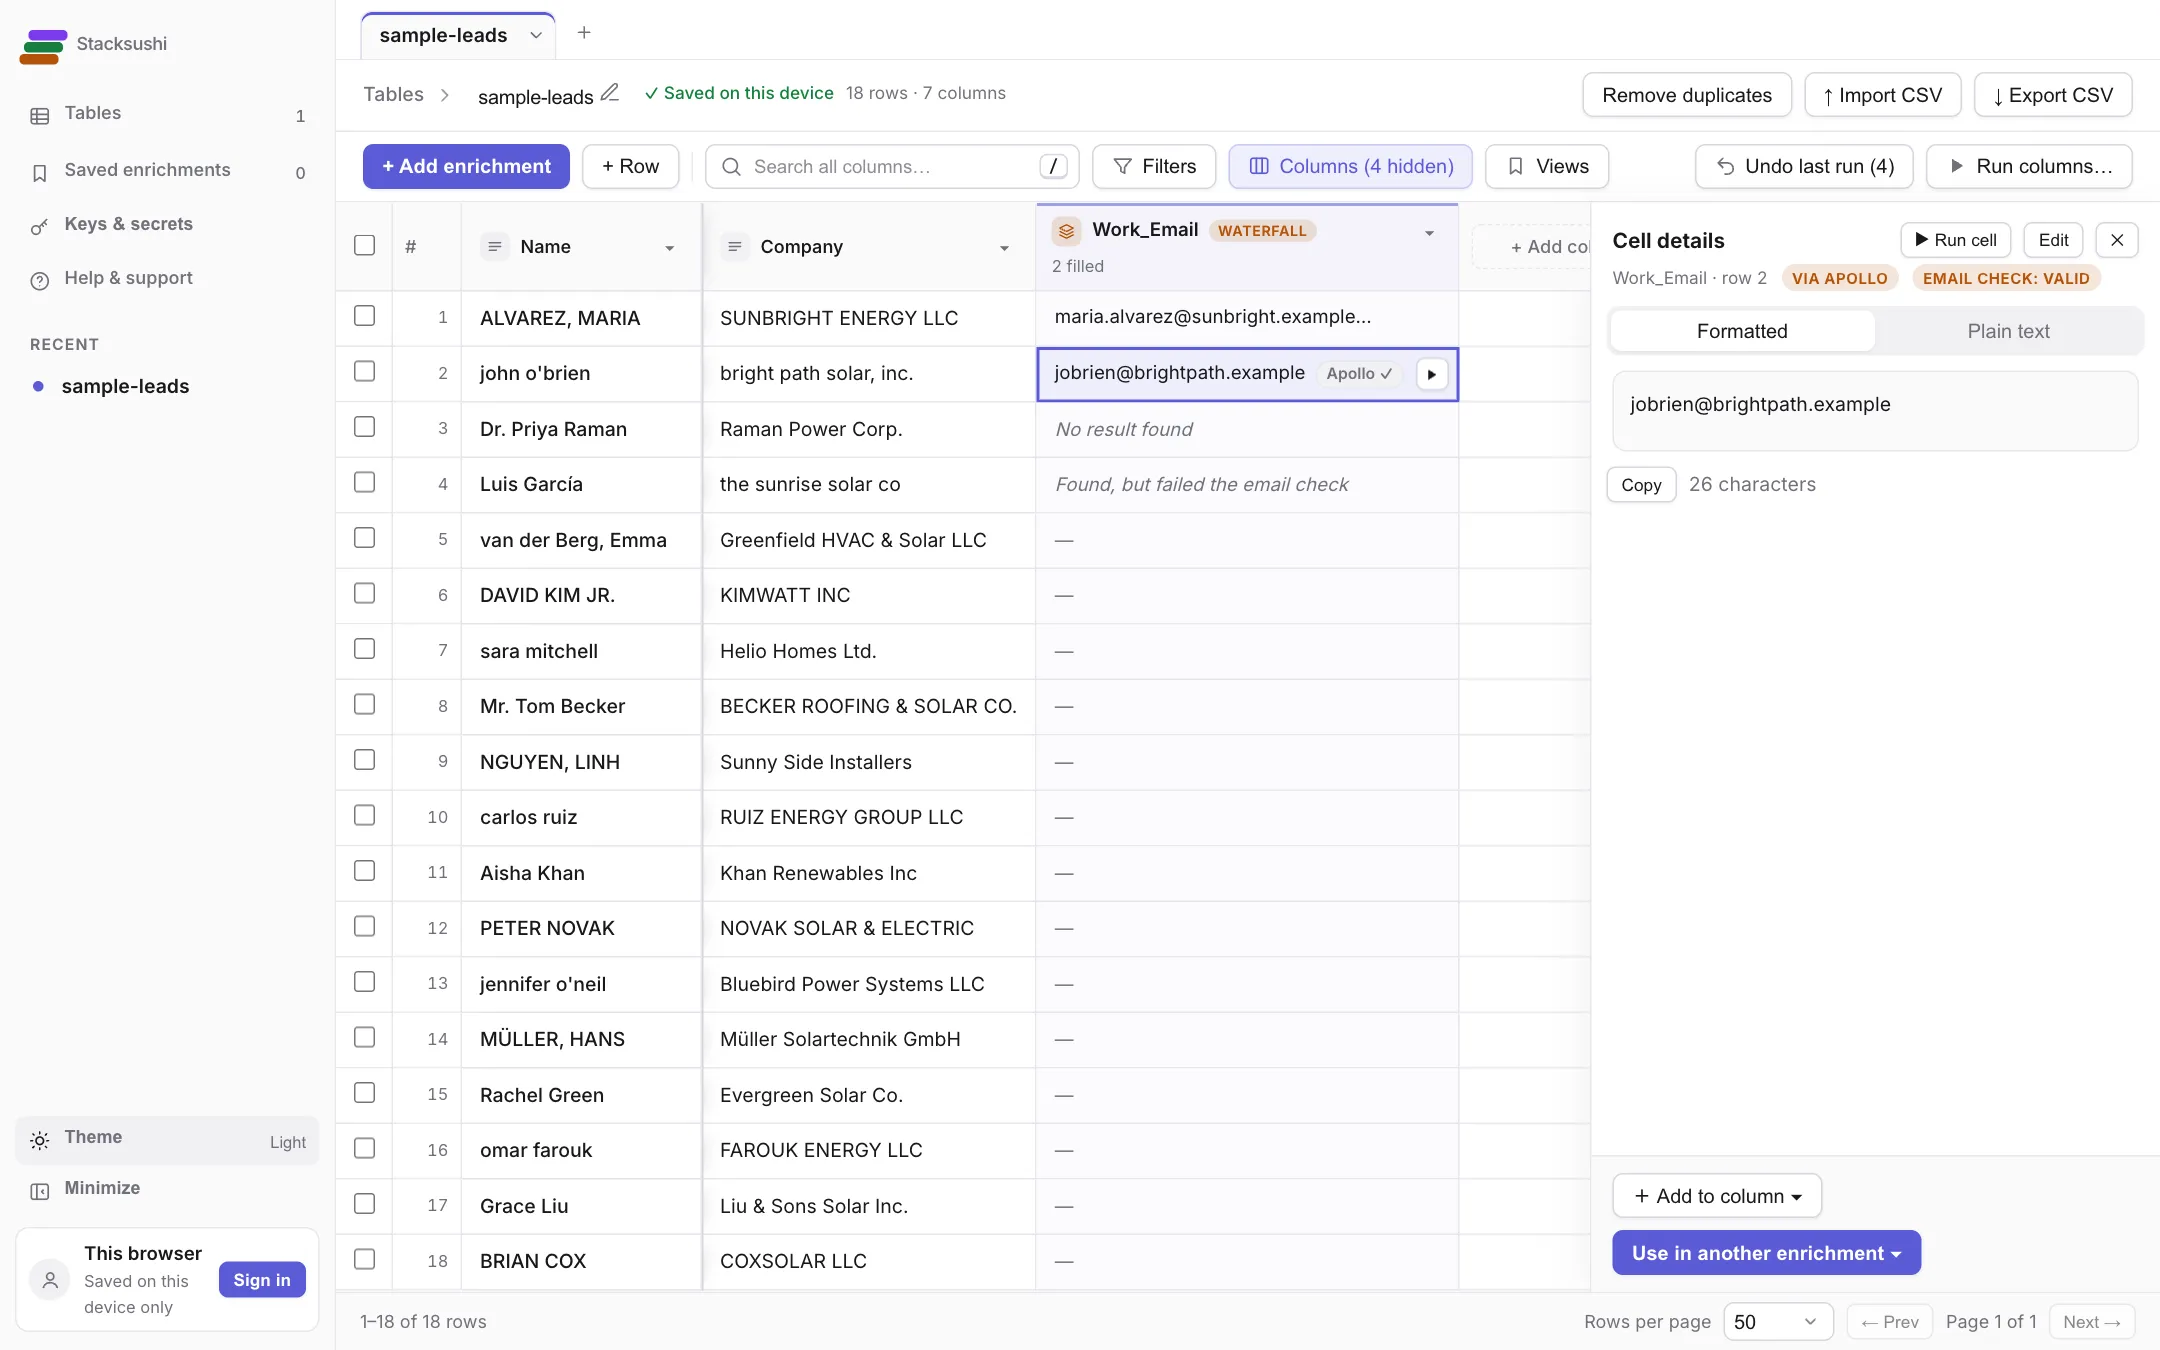Check the box for DAVID KIM JR.
Viewport: 2160px width, 1350px height.
coord(365,594)
